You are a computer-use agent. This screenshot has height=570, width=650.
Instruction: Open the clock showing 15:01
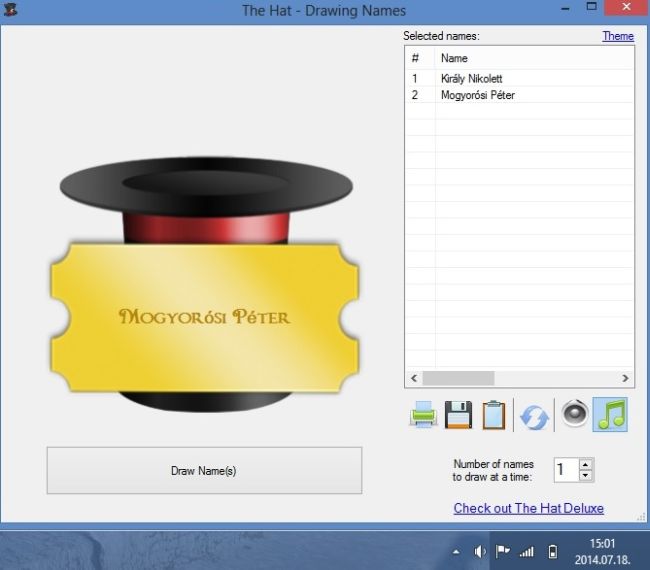pos(602,543)
